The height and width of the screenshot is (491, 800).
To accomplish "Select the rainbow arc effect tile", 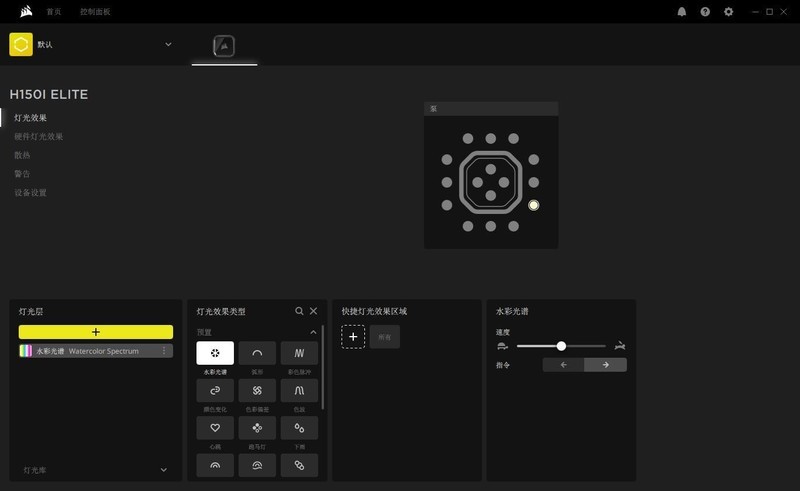I will pyautogui.click(x=215, y=465).
